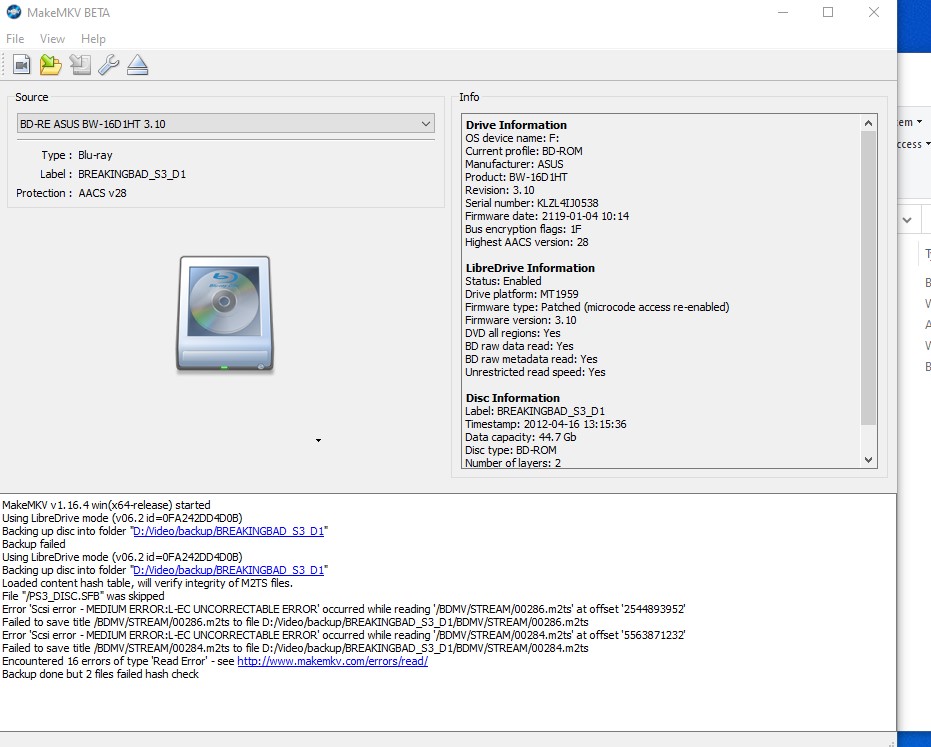Click 'Number of layers: 2' line

(512, 463)
